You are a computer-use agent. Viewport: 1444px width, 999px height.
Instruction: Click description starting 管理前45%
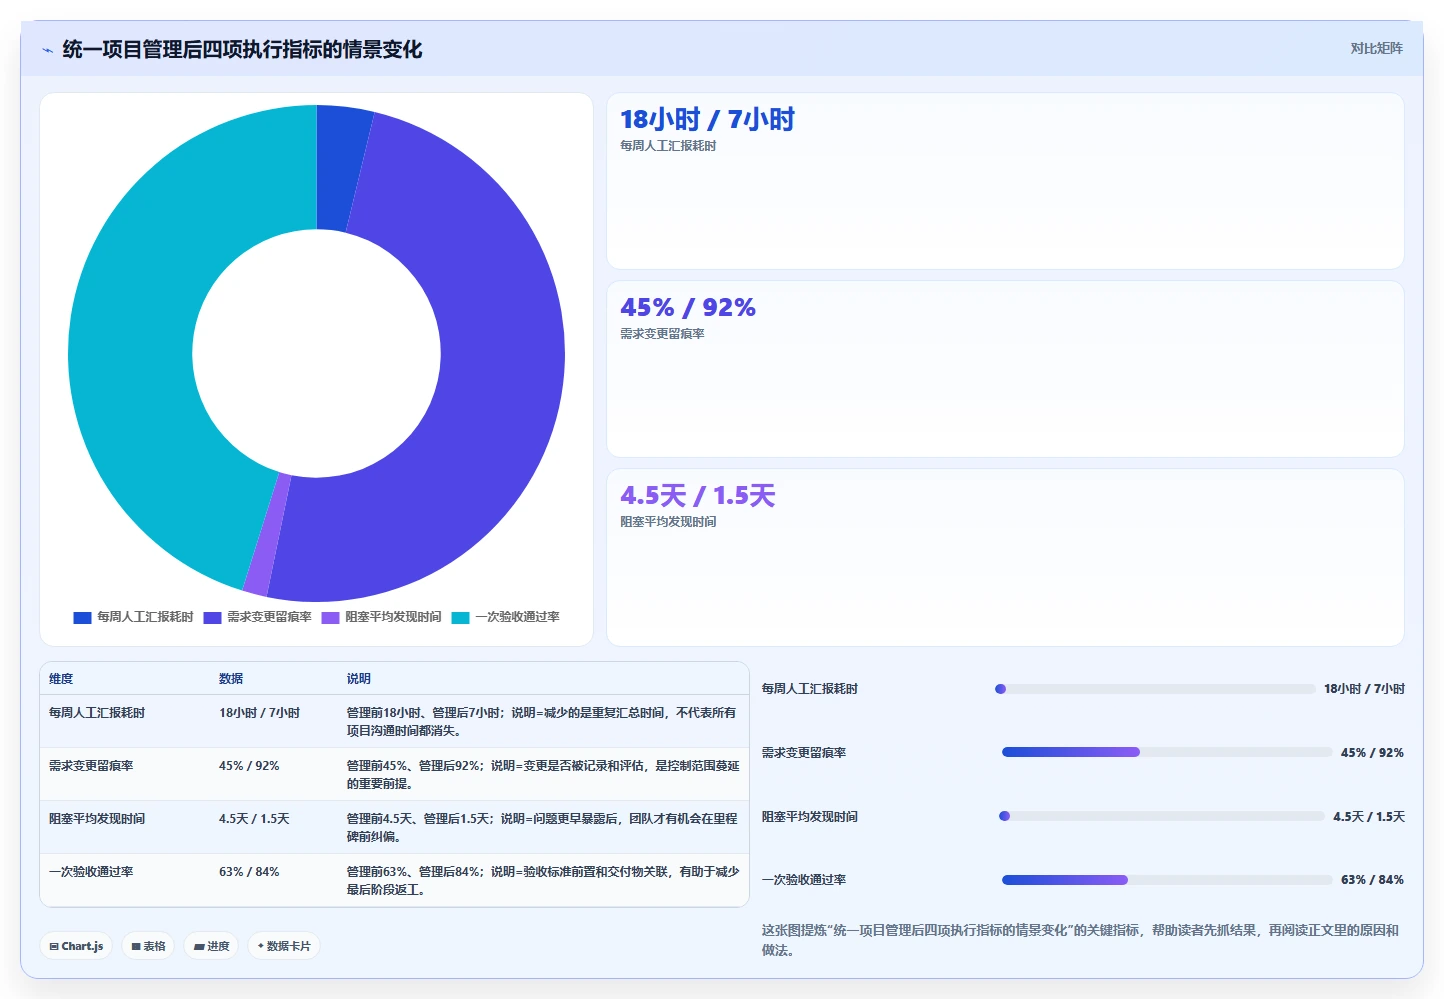click(x=543, y=775)
